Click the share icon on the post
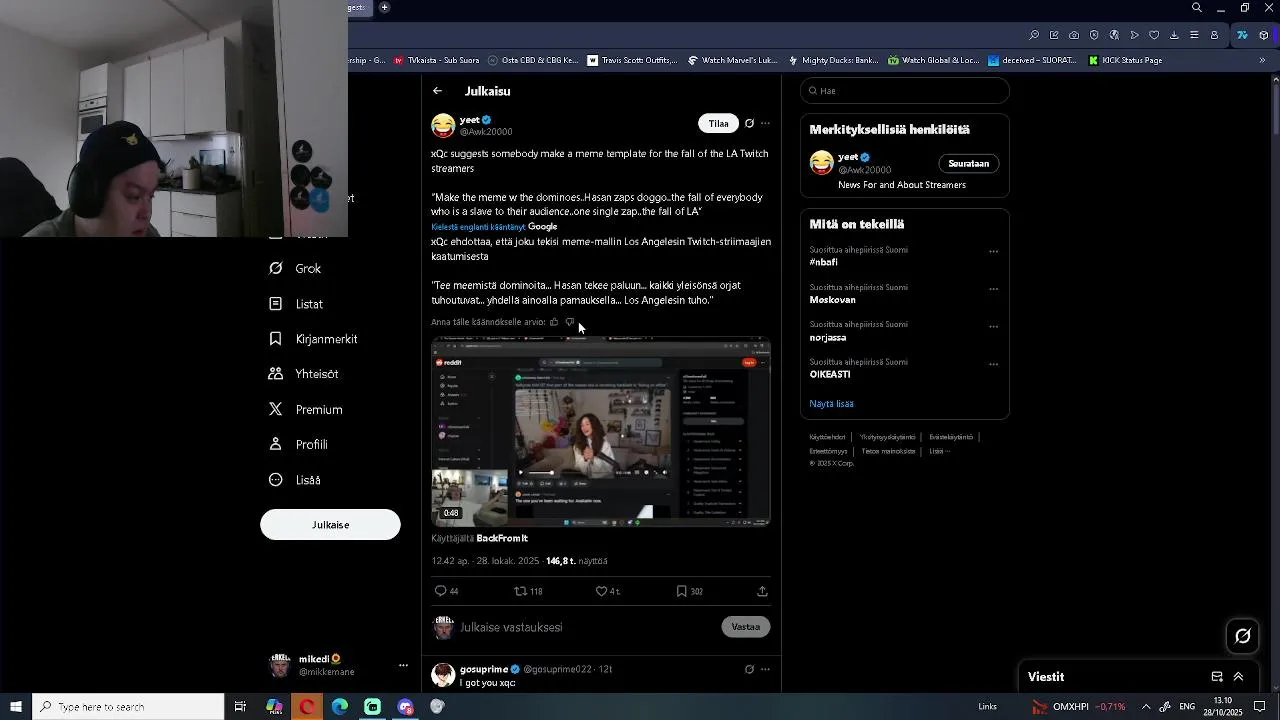The image size is (1280, 720). click(762, 591)
